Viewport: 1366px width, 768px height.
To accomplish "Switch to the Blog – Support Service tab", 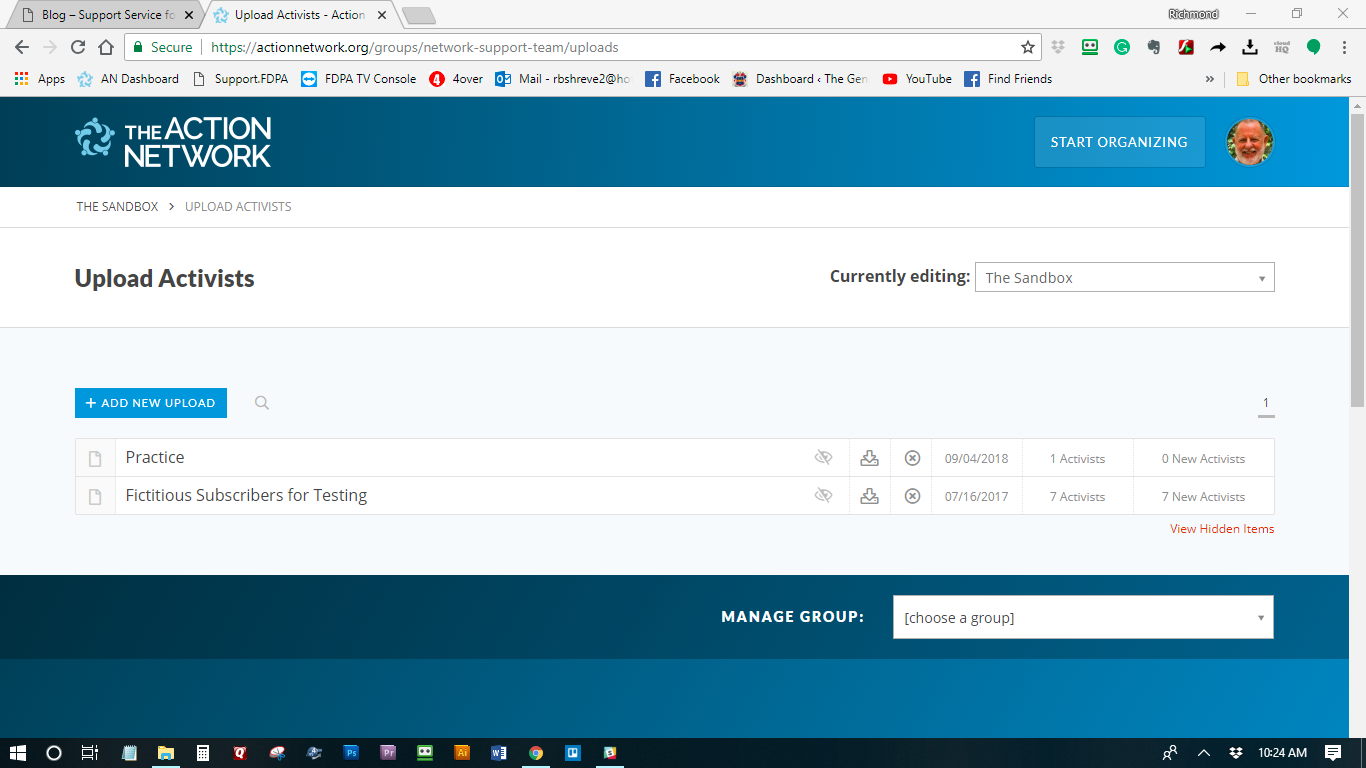I will tap(105, 15).
